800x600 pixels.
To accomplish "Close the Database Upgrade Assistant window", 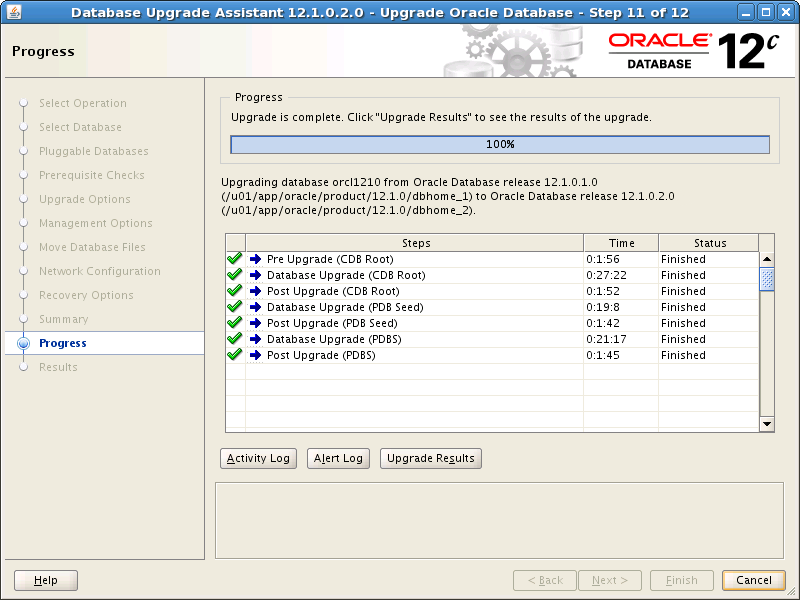I will 786,12.
